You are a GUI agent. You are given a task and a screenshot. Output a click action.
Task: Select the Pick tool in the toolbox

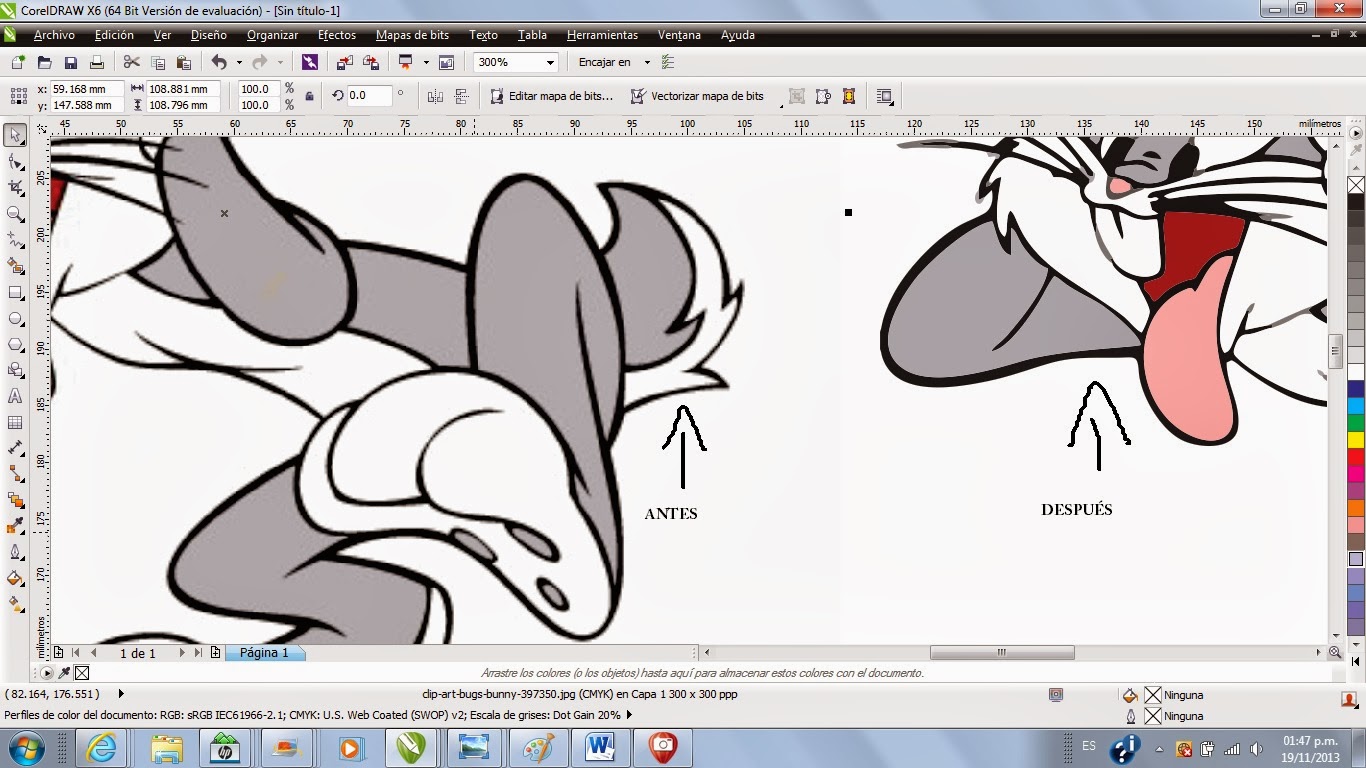[15, 135]
